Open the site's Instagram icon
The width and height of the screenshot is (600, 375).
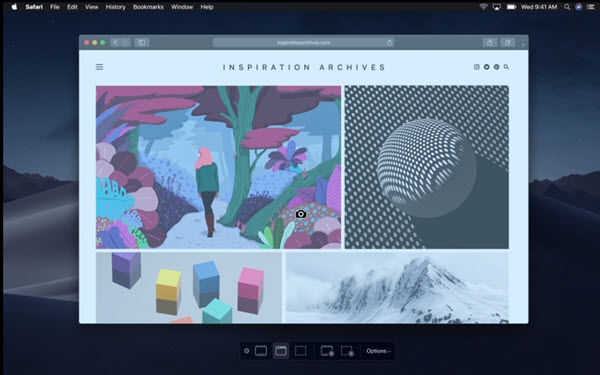(x=476, y=67)
